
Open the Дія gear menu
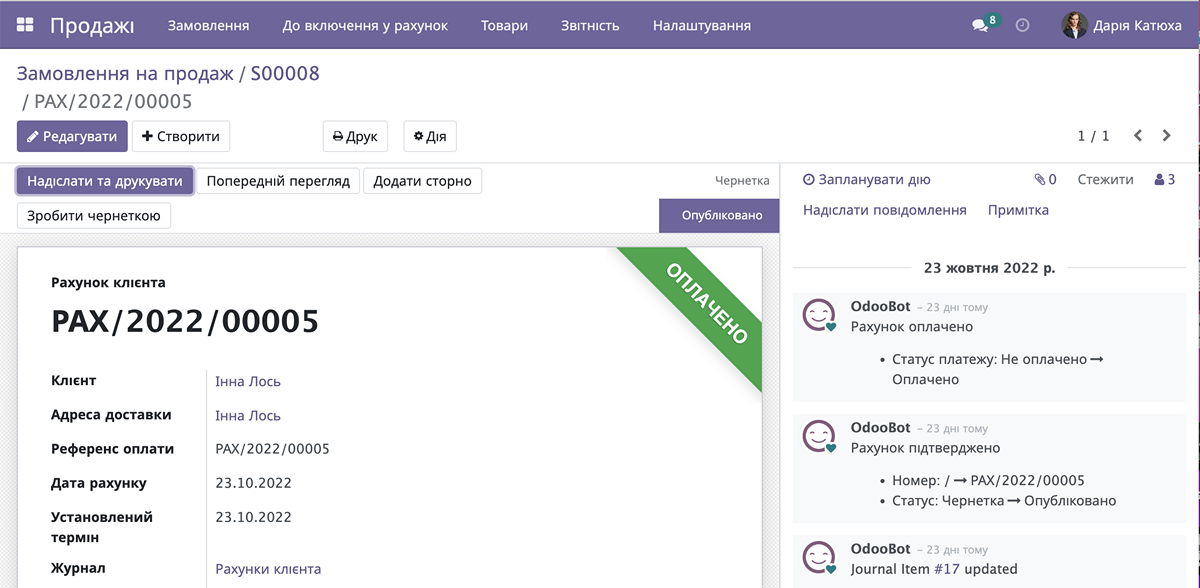click(429, 136)
